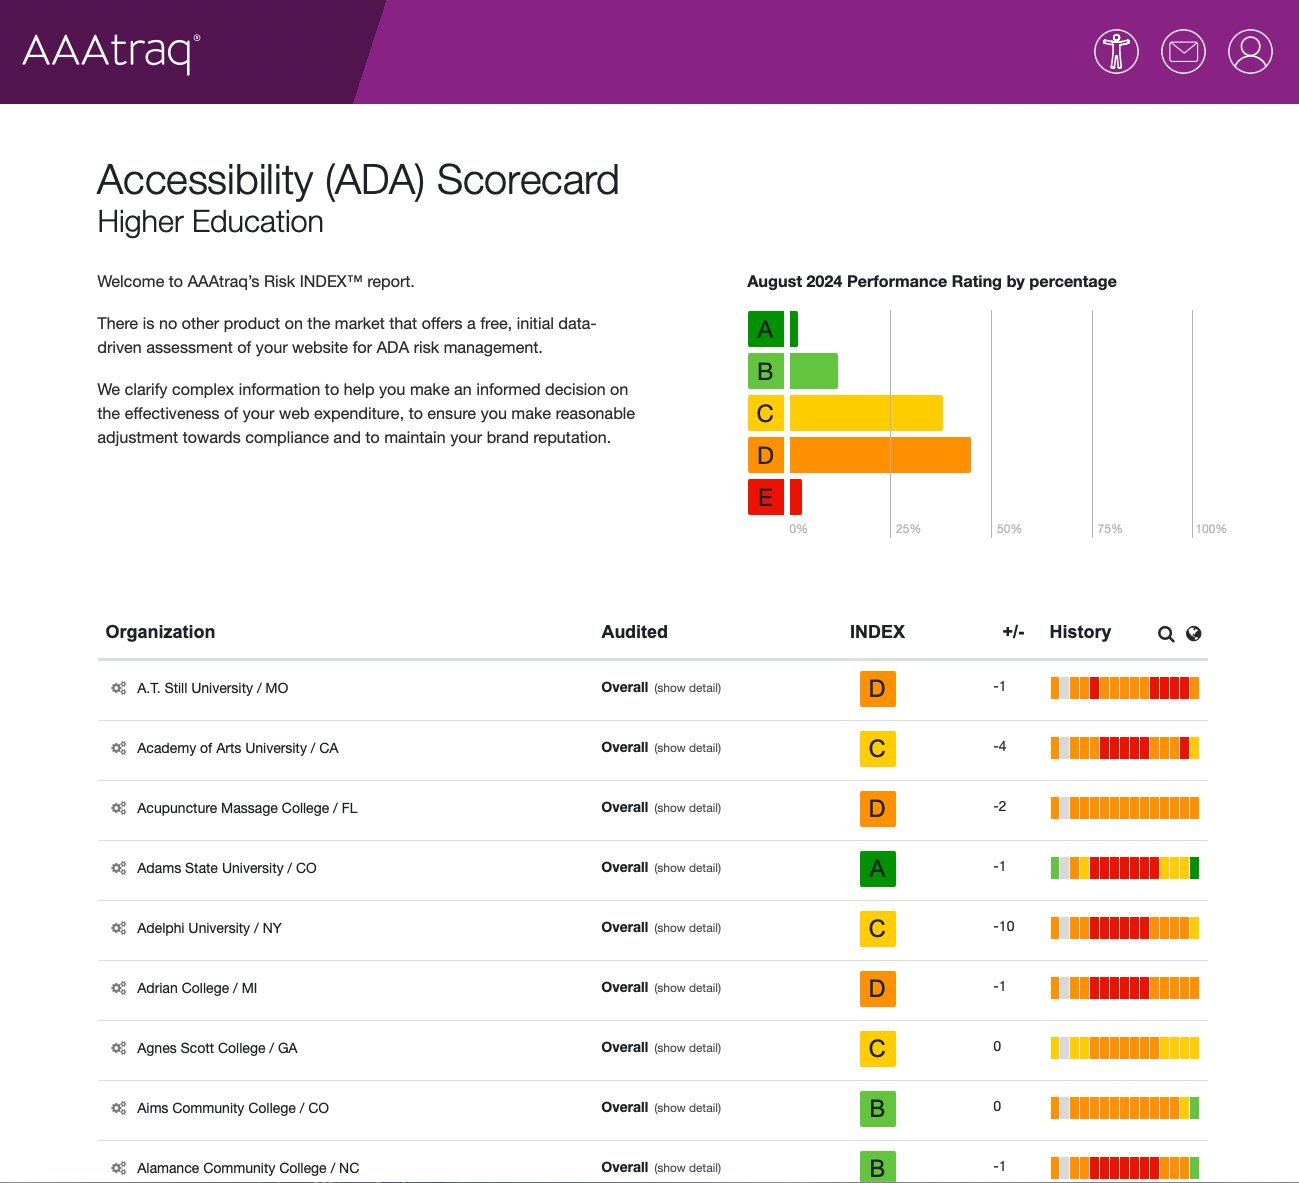Expand show detail for Adrian College
The width and height of the screenshot is (1299, 1183).
click(687, 988)
